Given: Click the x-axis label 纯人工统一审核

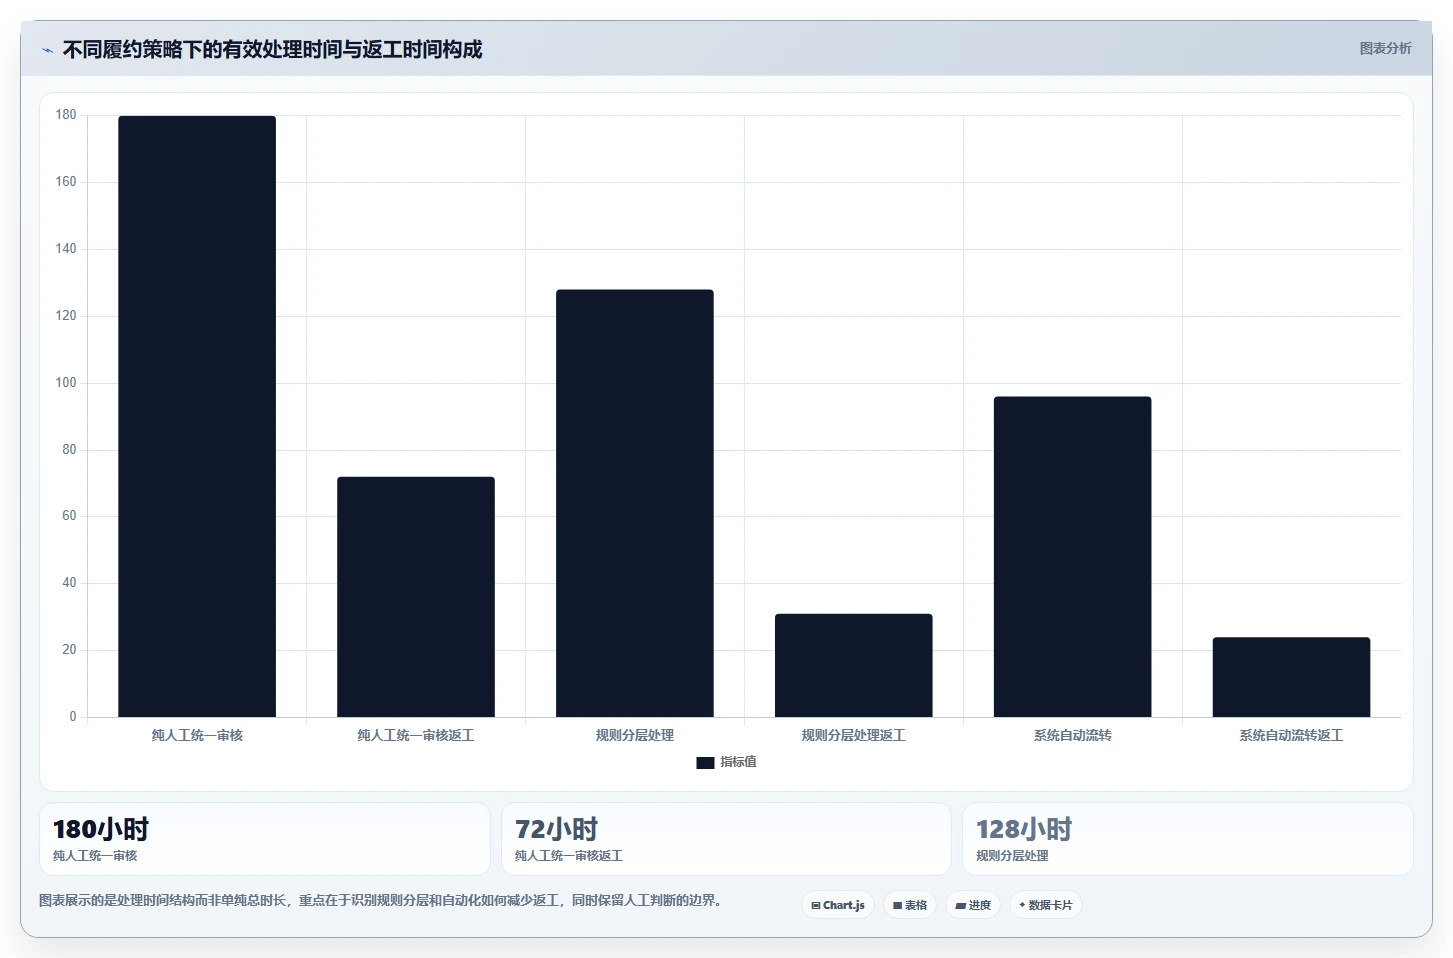Looking at the screenshot, I should (x=197, y=735).
